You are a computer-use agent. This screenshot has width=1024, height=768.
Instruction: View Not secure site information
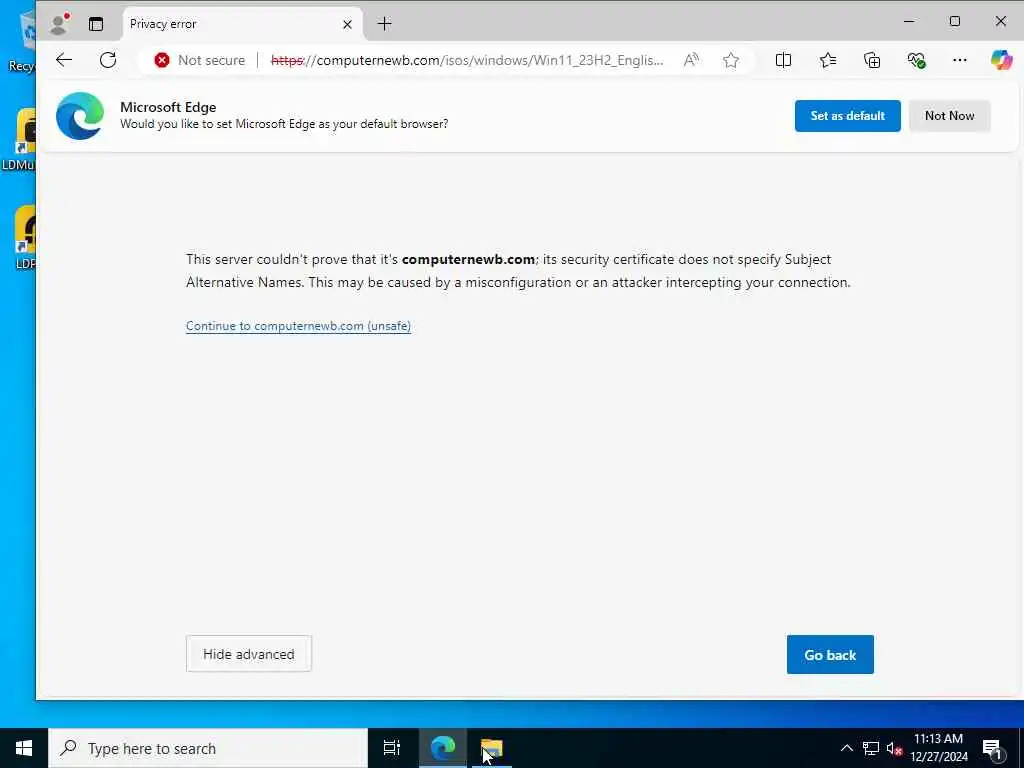coord(200,60)
